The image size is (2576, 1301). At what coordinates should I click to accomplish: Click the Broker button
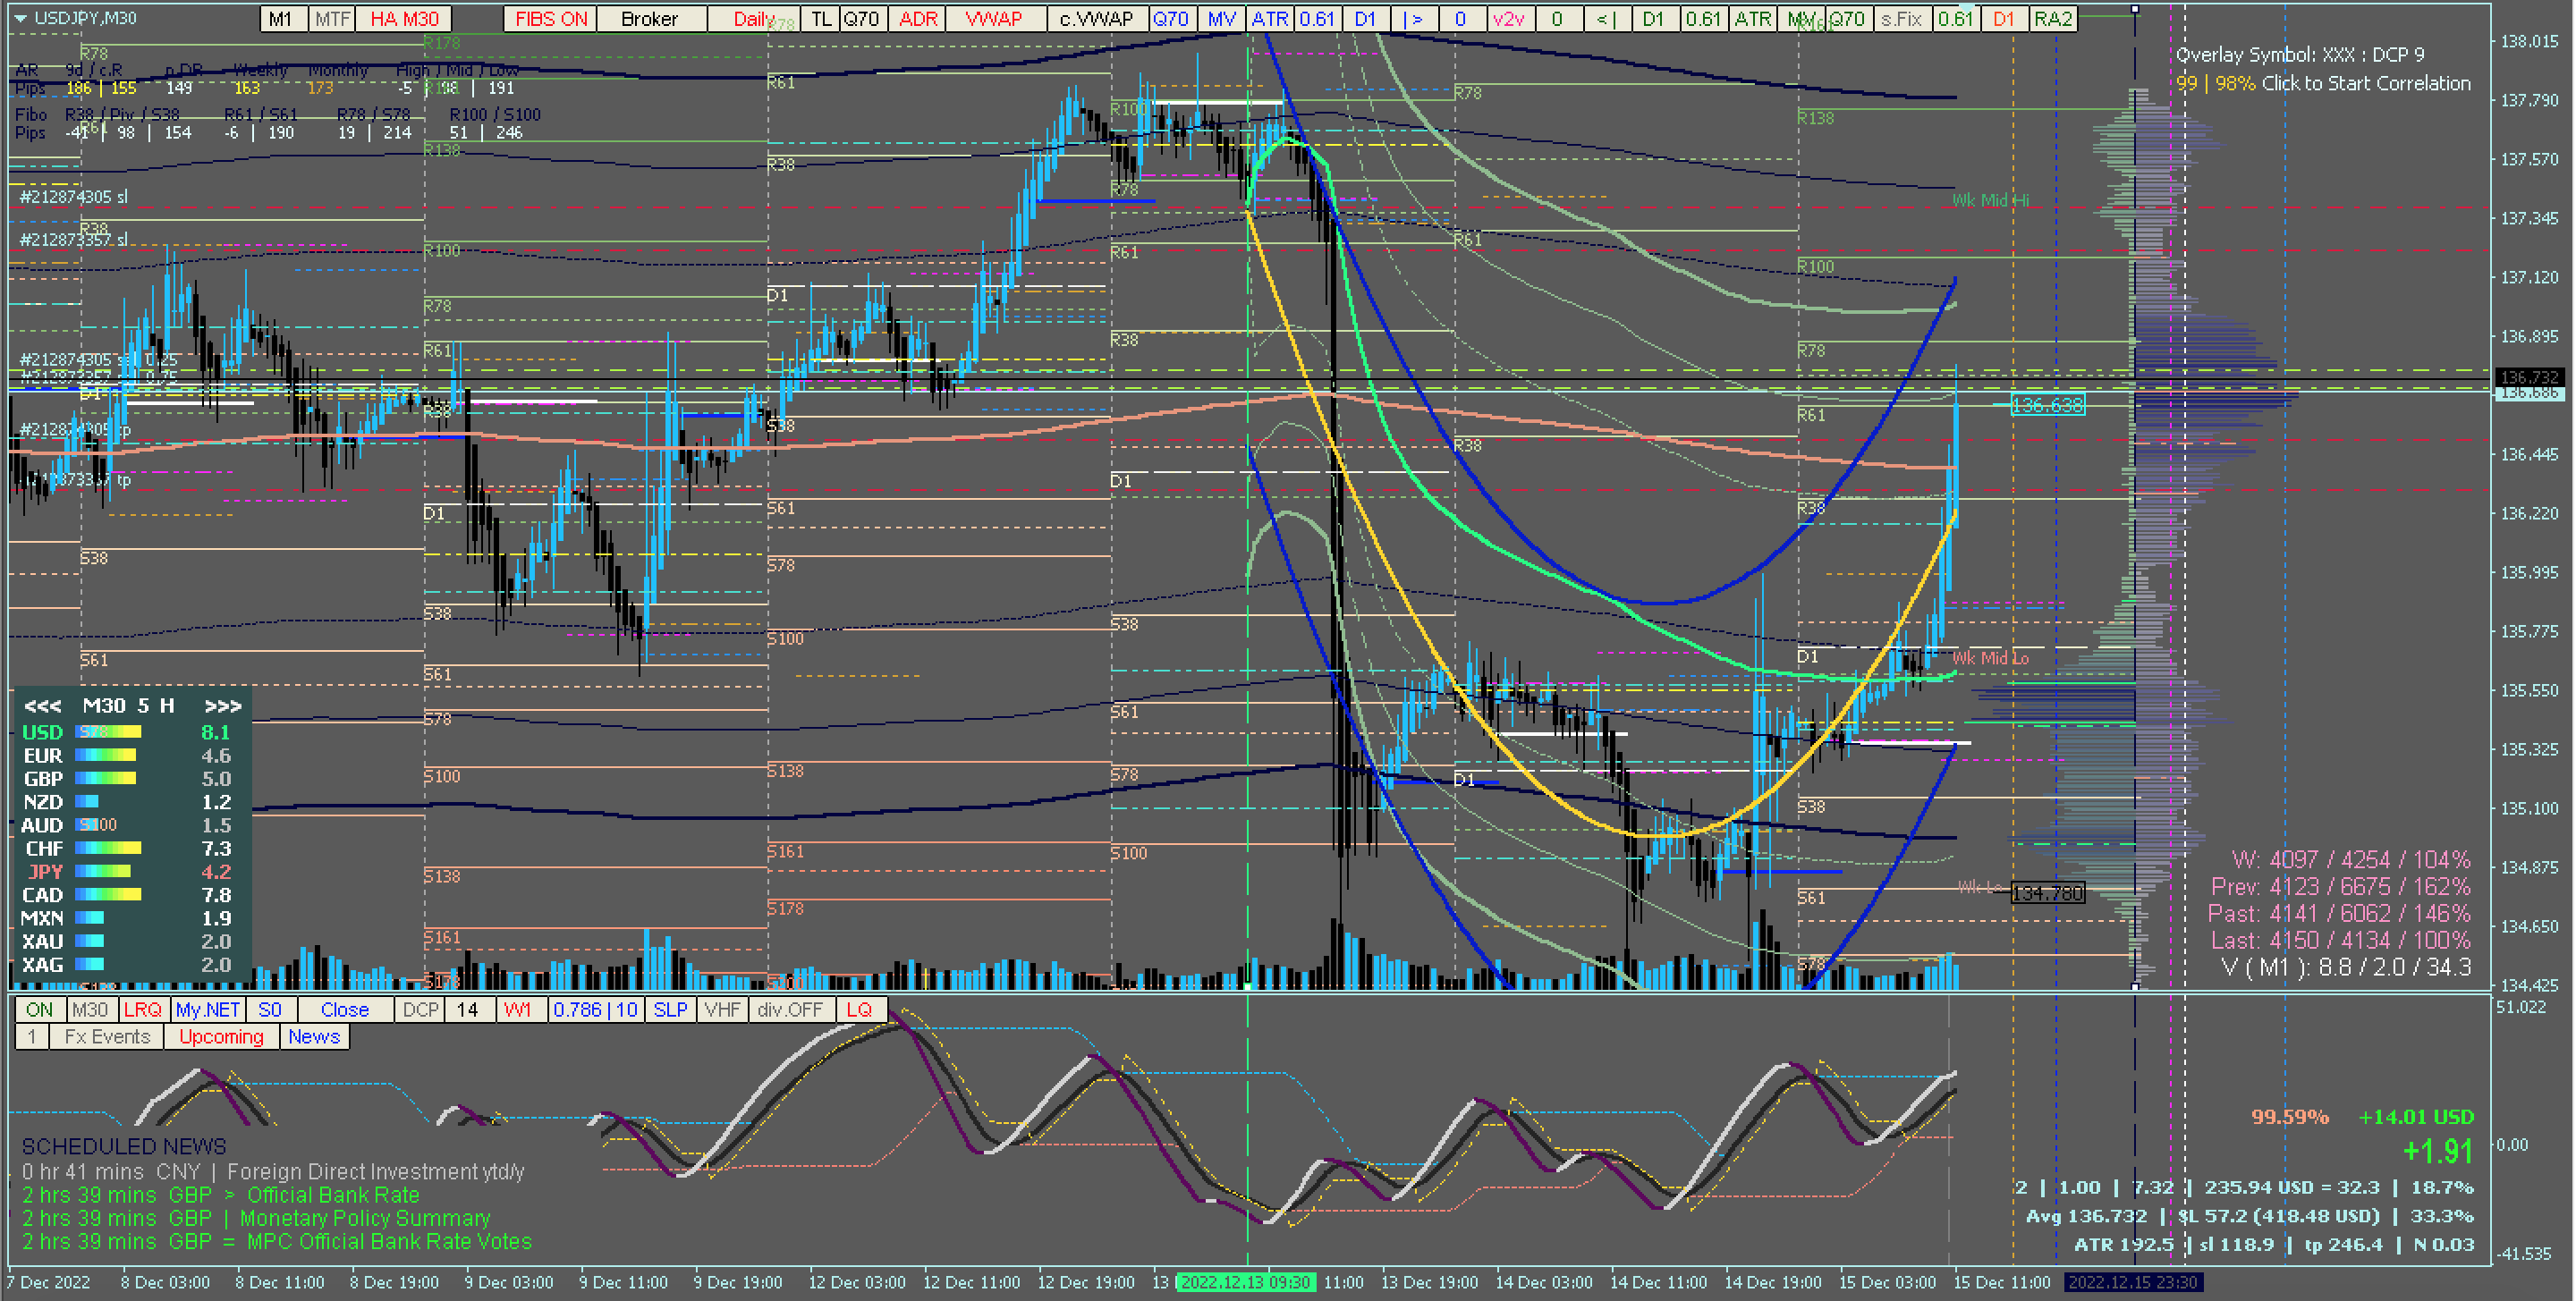(649, 19)
